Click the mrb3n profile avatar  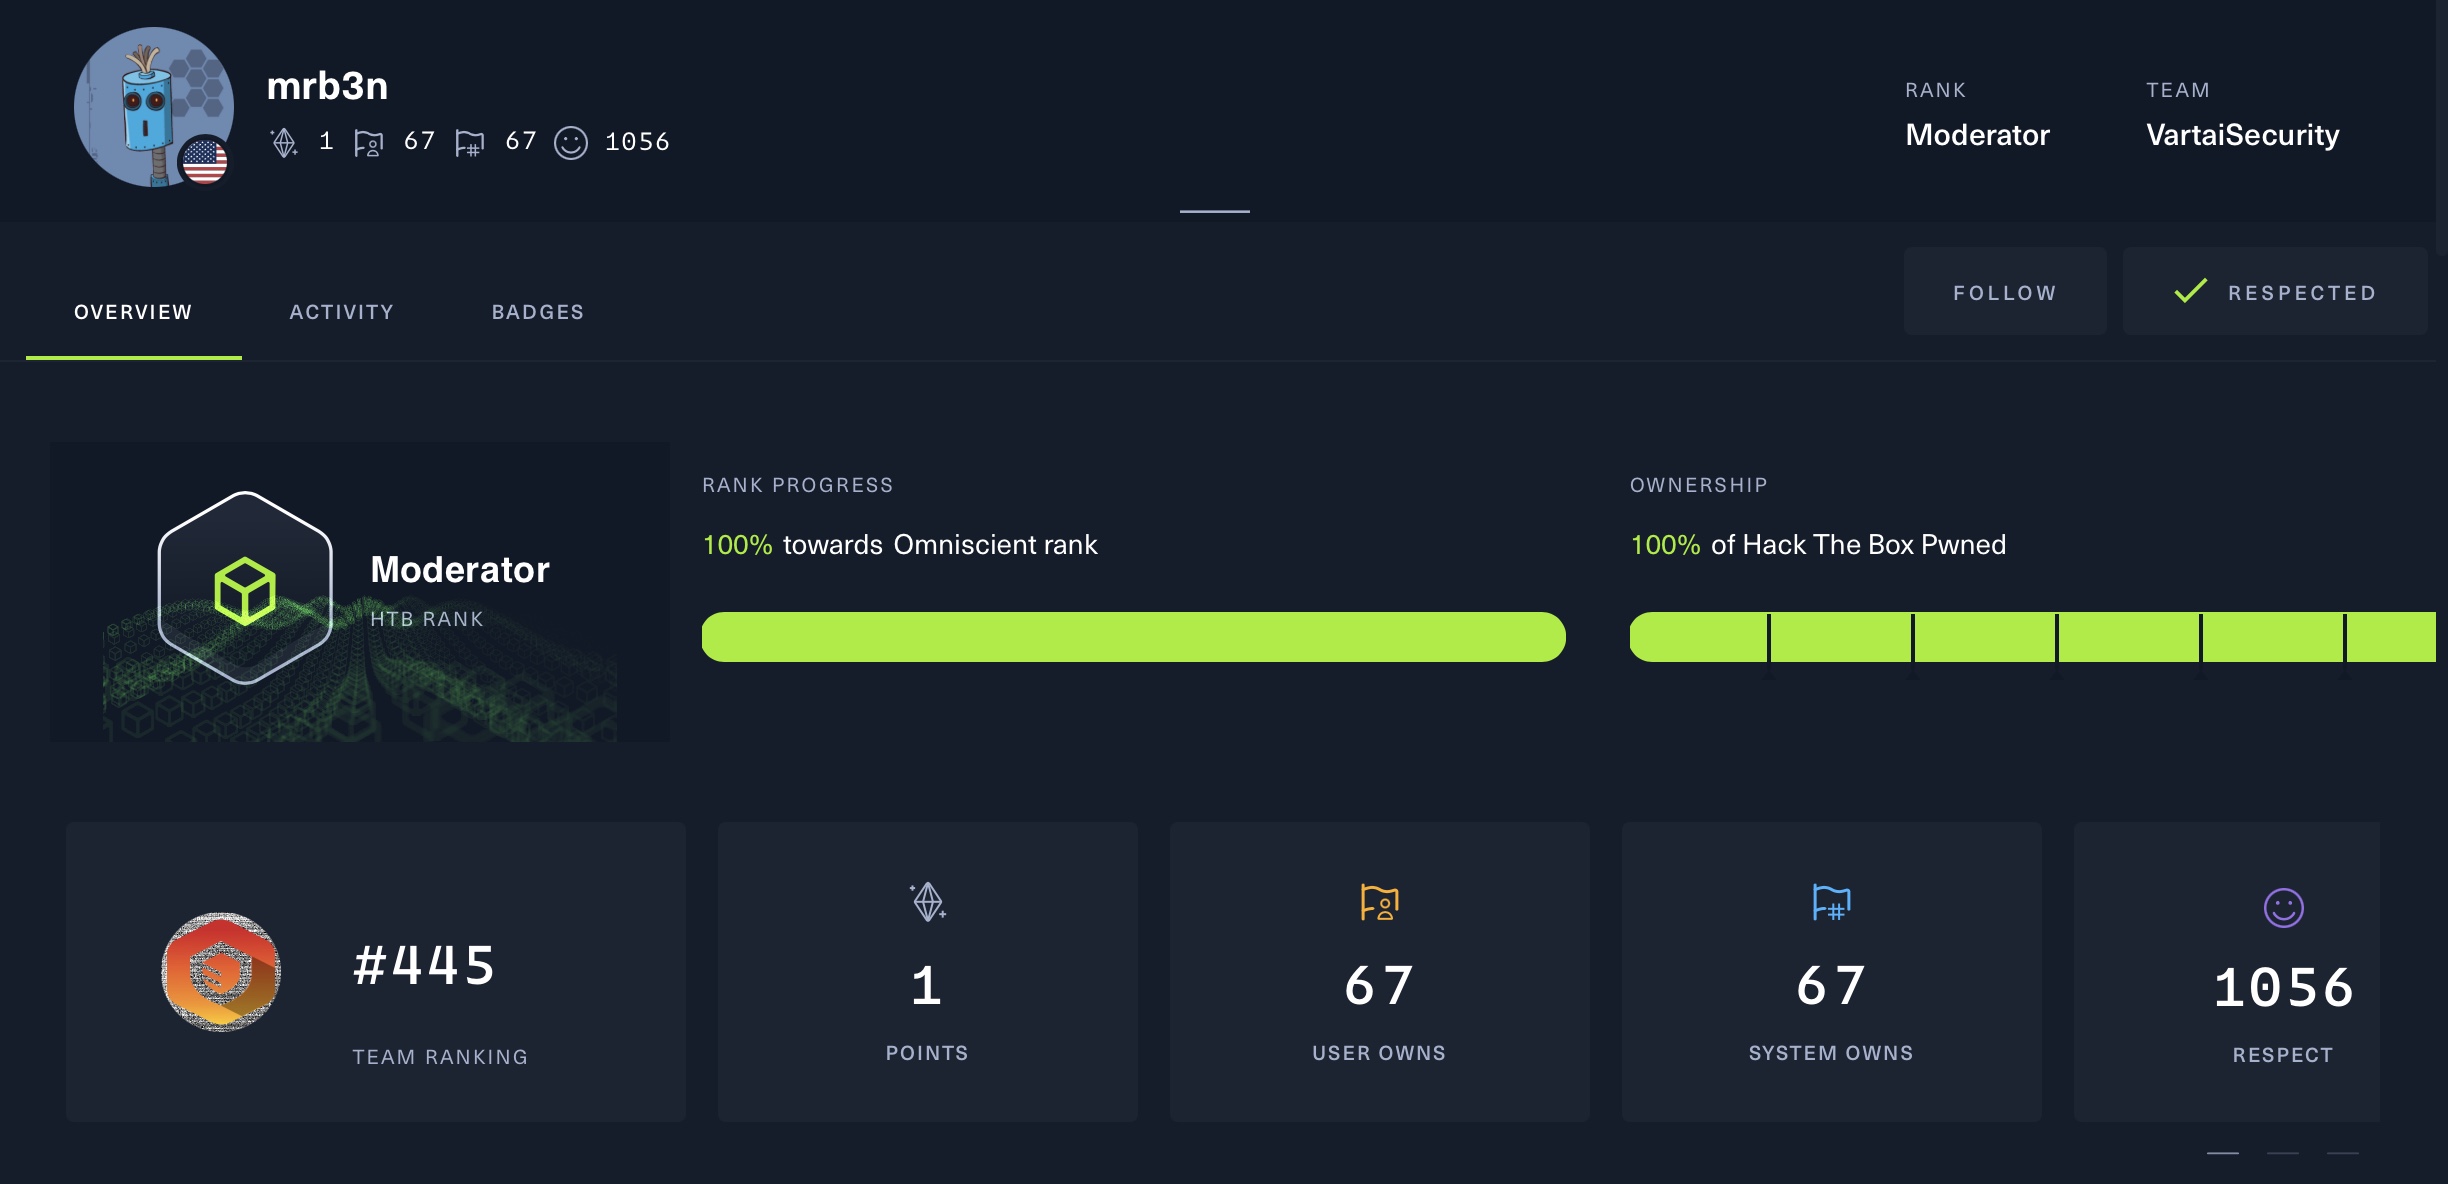(x=153, y=107)
